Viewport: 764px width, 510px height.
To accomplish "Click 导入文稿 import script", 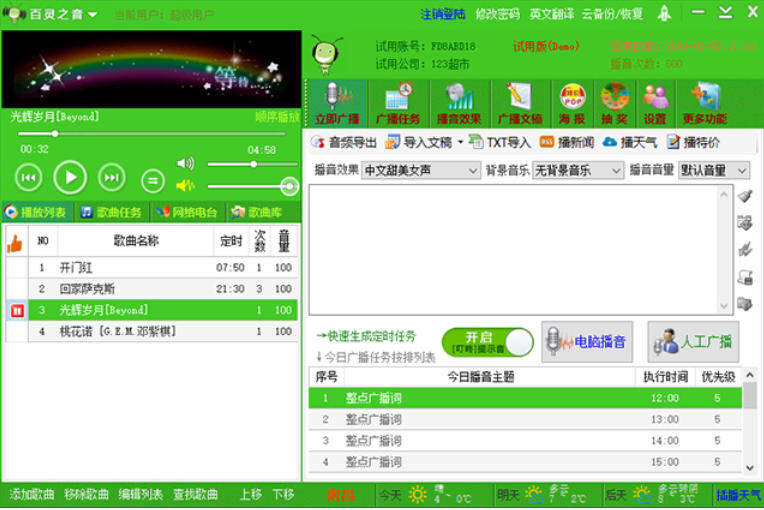I will tap(419, 142).
